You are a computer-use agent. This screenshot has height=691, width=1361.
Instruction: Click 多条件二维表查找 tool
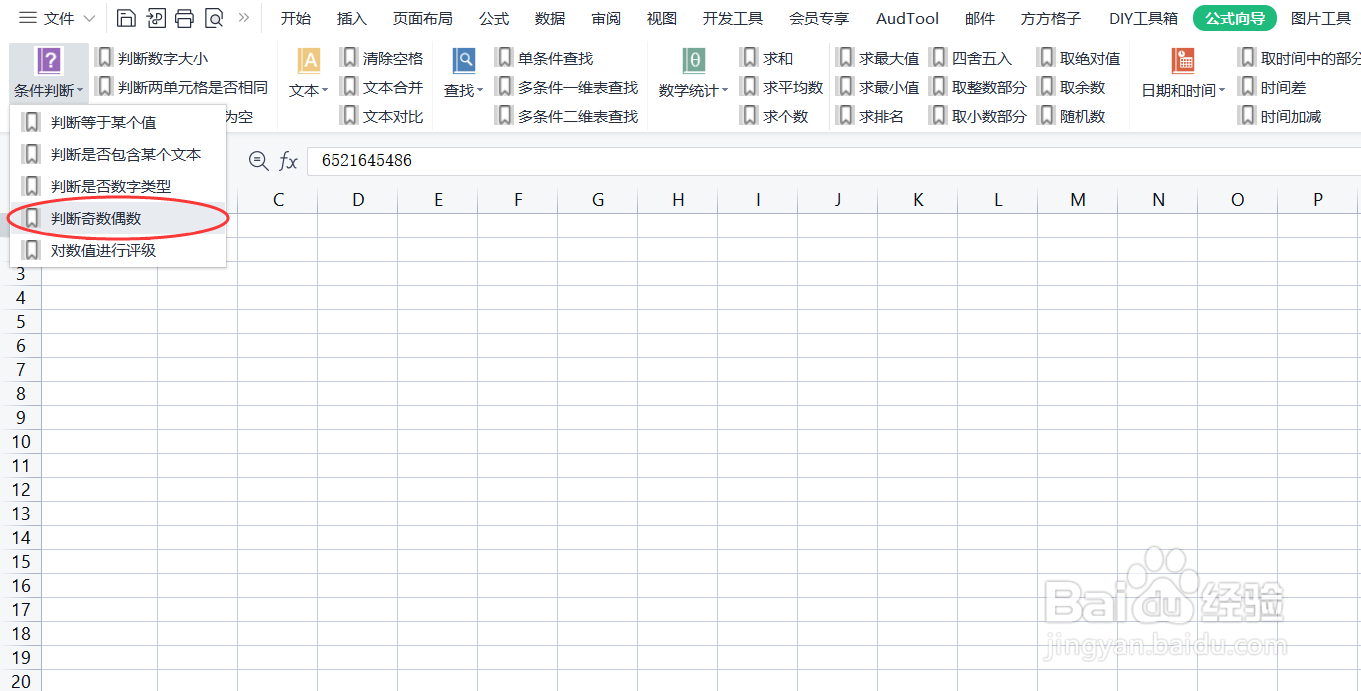(x=567, y=116)
